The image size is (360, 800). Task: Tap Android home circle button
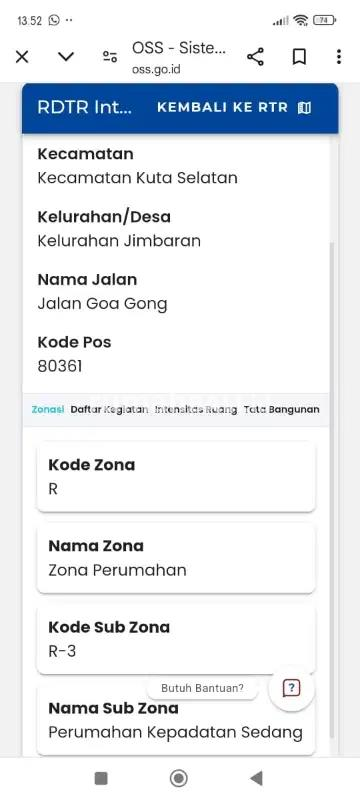point(178,778)
